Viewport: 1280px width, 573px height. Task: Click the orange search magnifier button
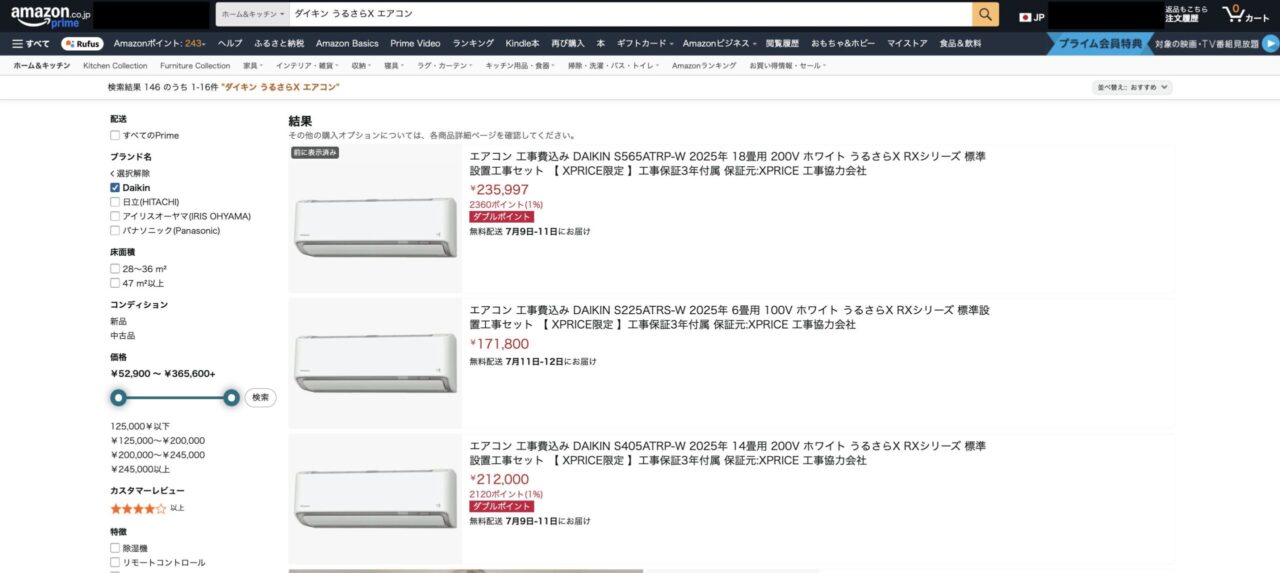coord(986,14)
